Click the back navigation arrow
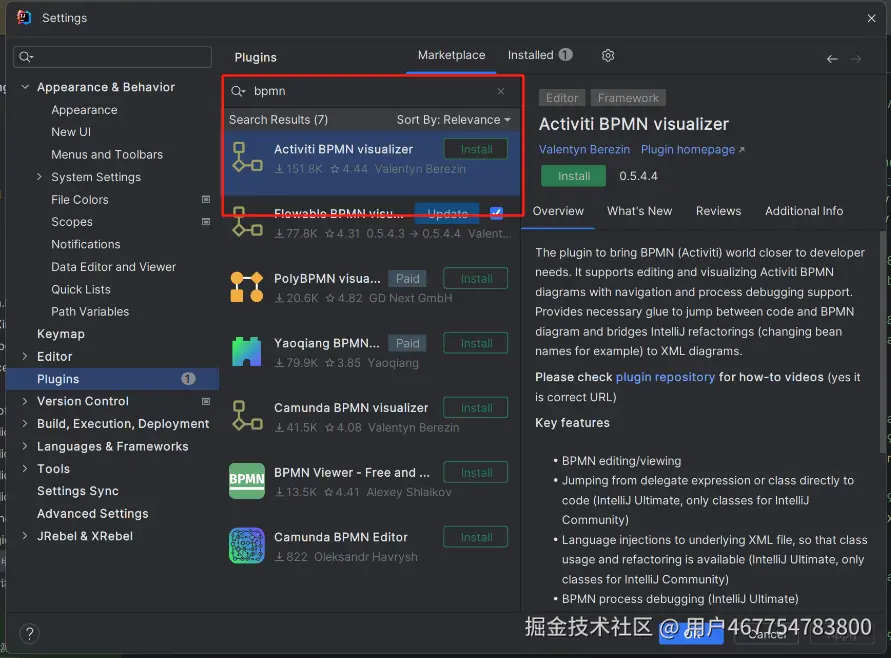This screenshot has height=658, width=891. pyautogui.click(x=832, y=59)
